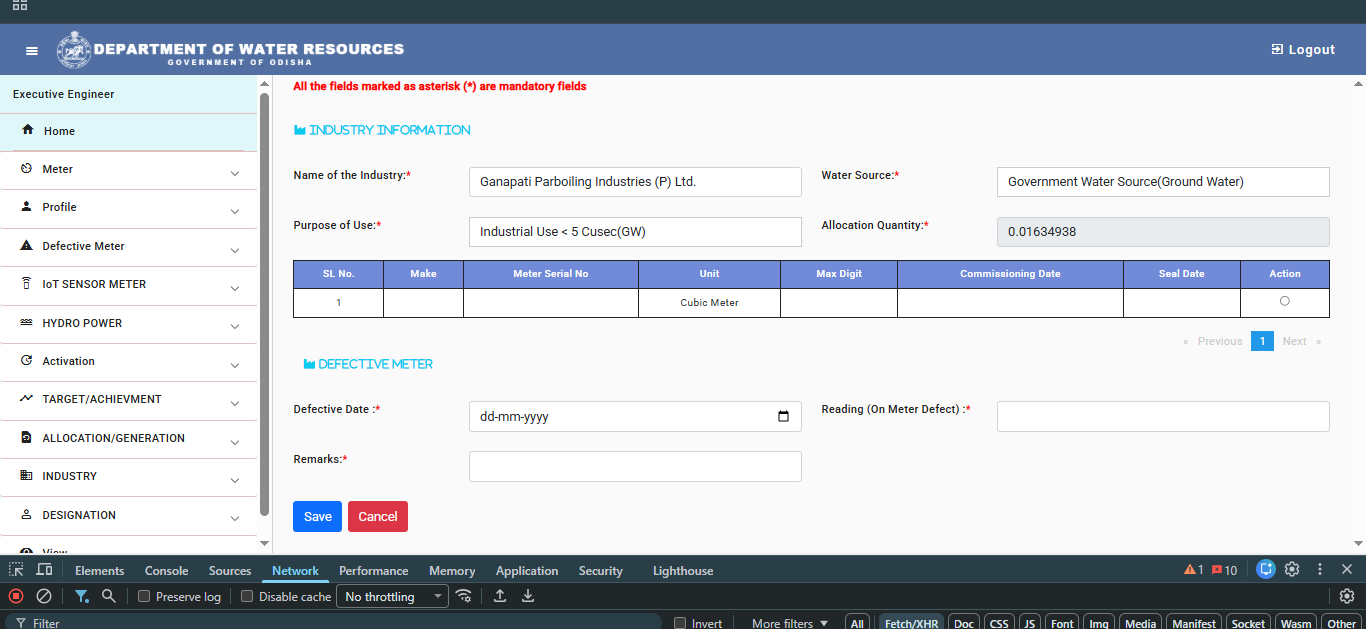
Task: Activate DevTools inspect element icon
Action: coord(17,570)
